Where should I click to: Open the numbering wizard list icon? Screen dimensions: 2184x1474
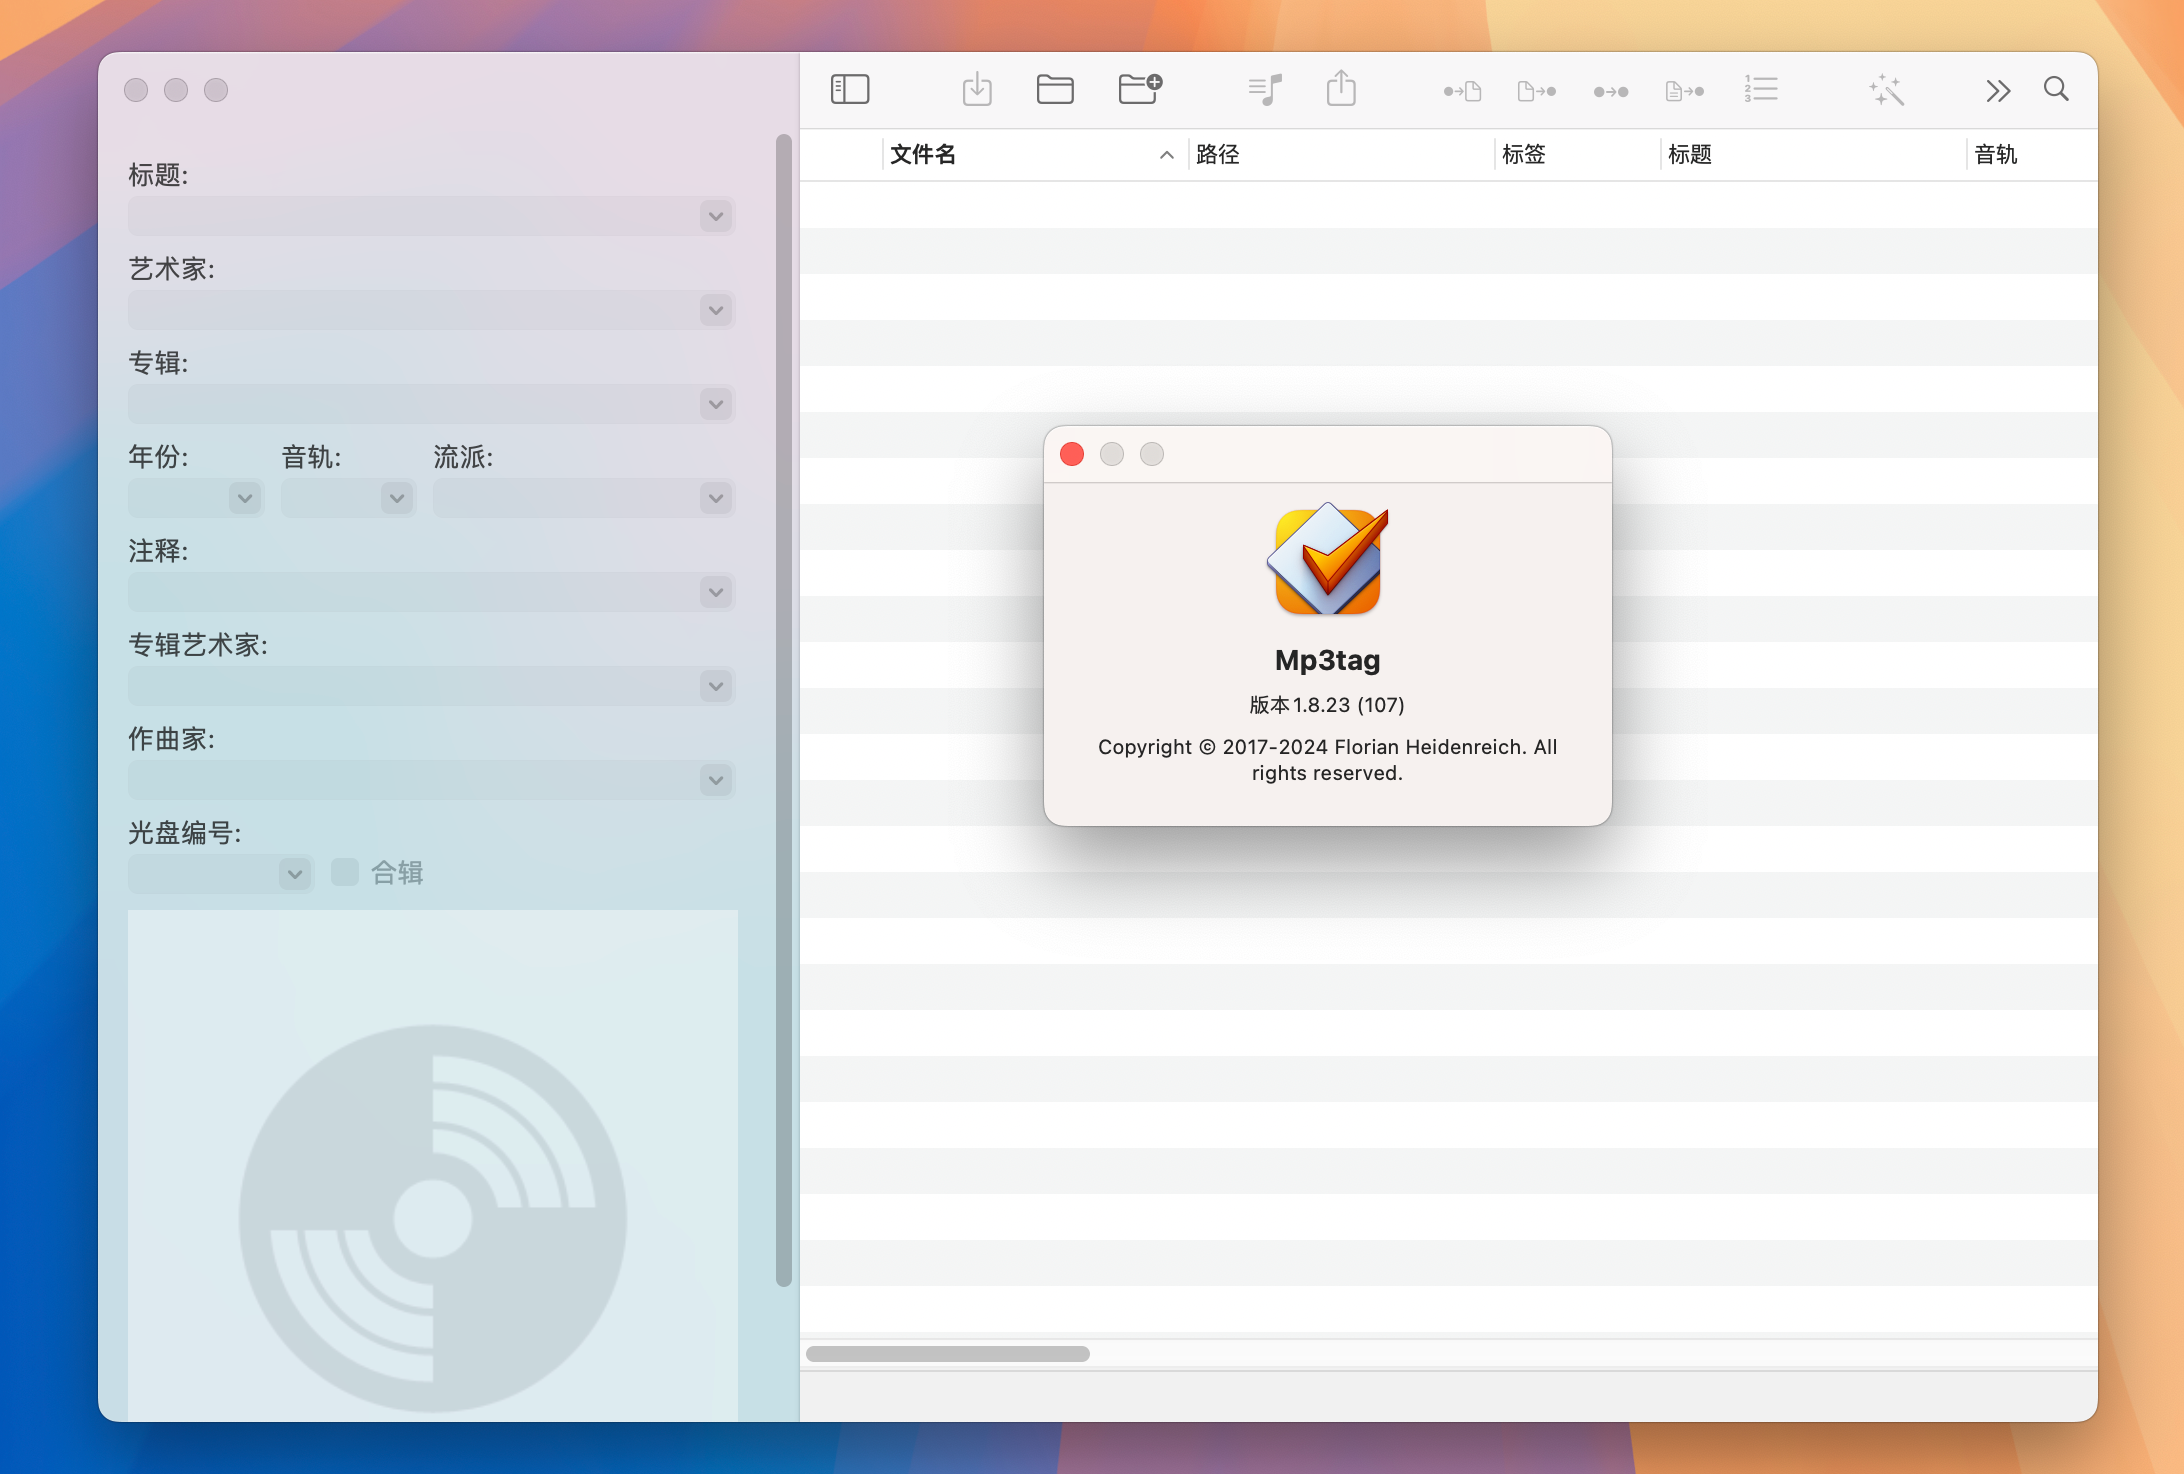[1761, 89]
